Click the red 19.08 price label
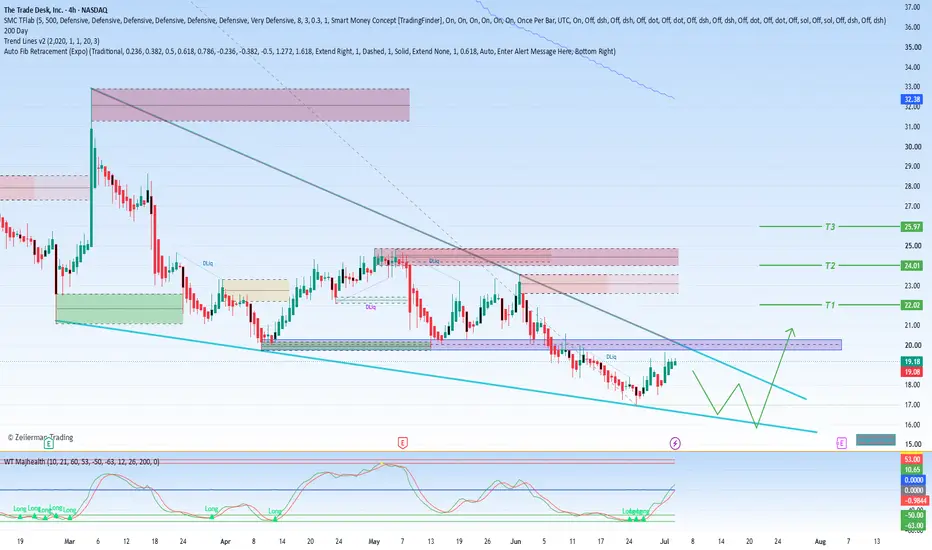The image size is (932, 550). [912, 372]
